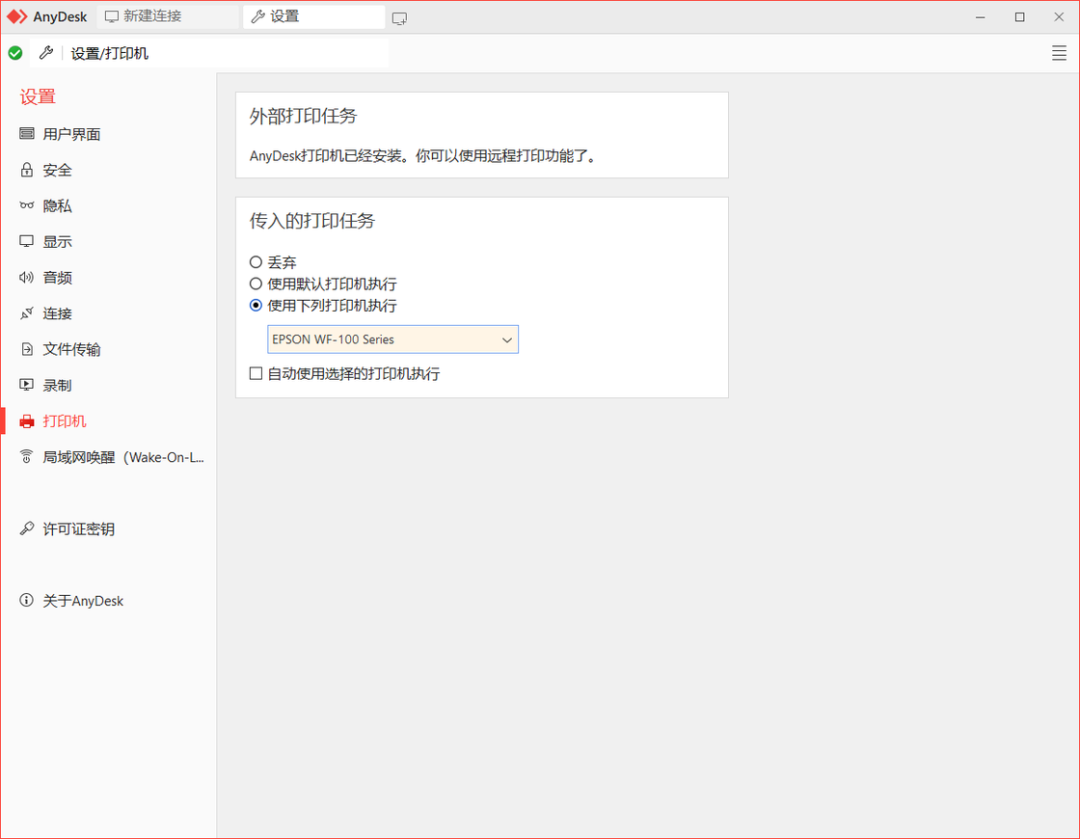Click the green connection status icon
The width and height of the screenshot is (1080, 839).
(15, 53)
